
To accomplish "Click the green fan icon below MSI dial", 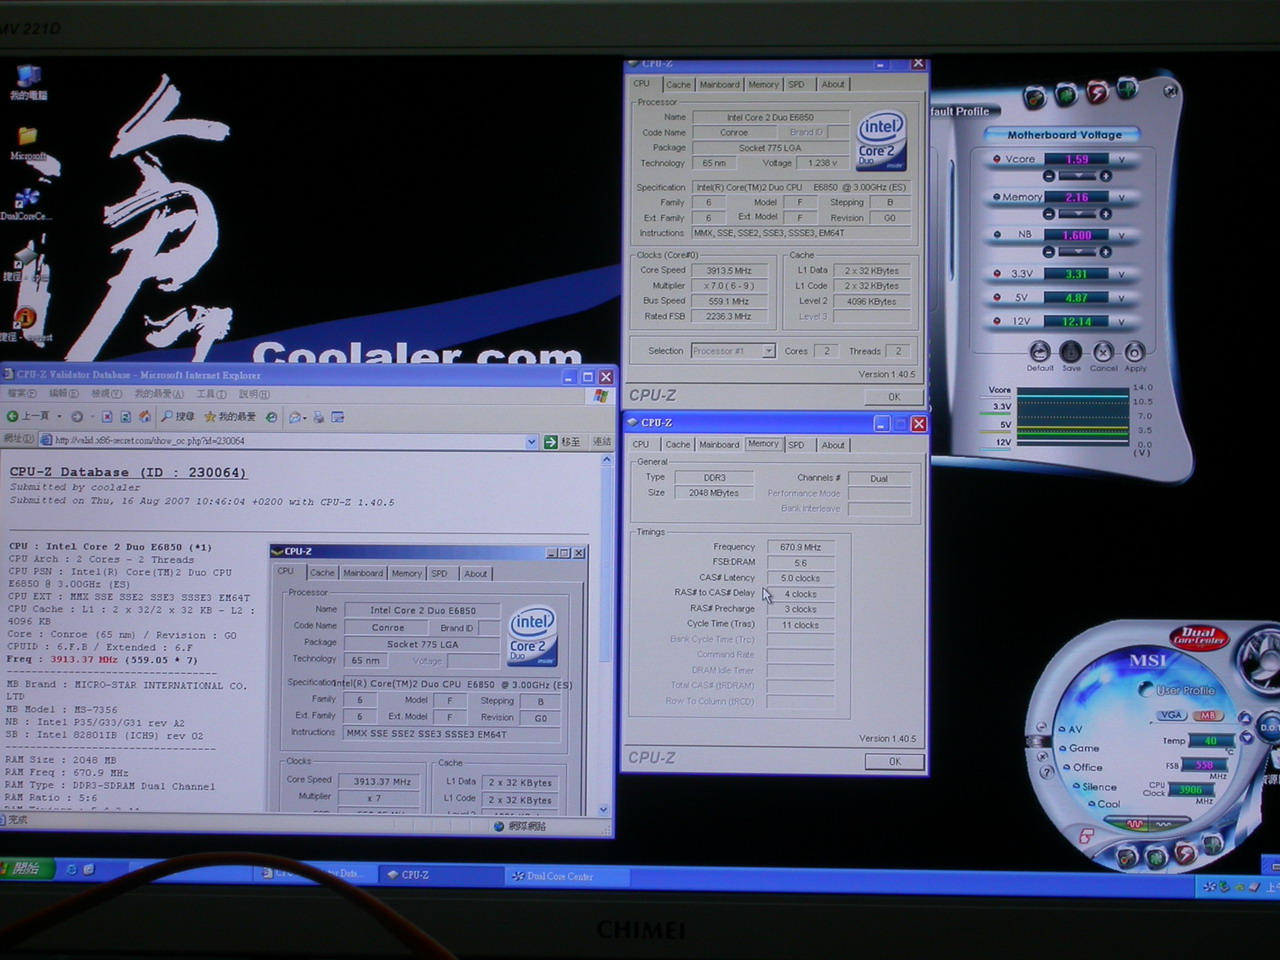I will [1157, 857].
